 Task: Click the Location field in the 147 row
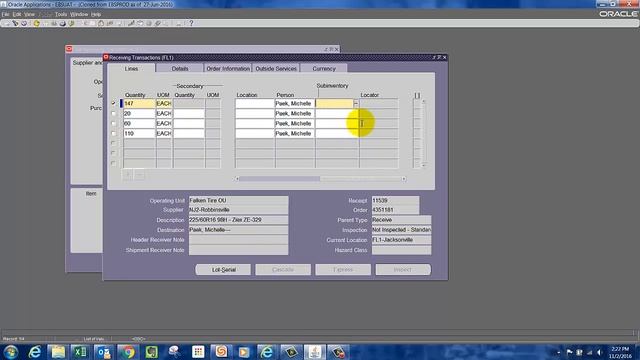tap(255, 104)
